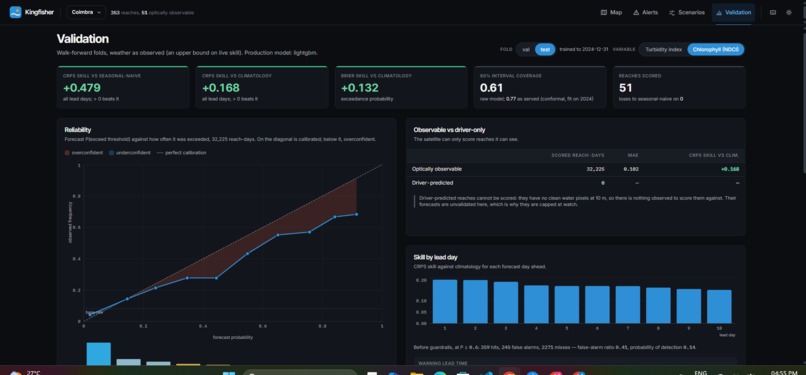This screenshot has width=806, height=375.
Task: Click the 0.102 MAE cell
Action: [x=631, y=169]
